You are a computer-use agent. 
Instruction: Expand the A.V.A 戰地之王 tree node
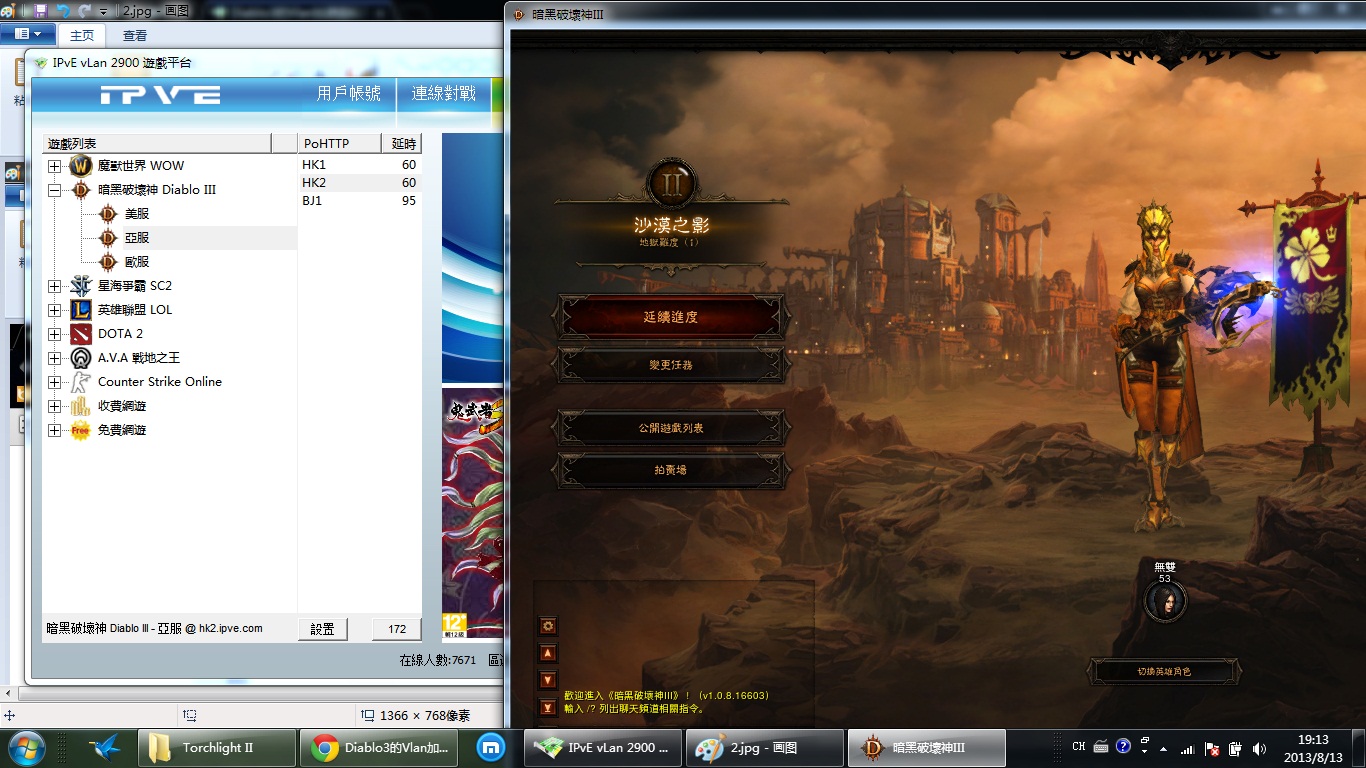[x=55, y=358]
